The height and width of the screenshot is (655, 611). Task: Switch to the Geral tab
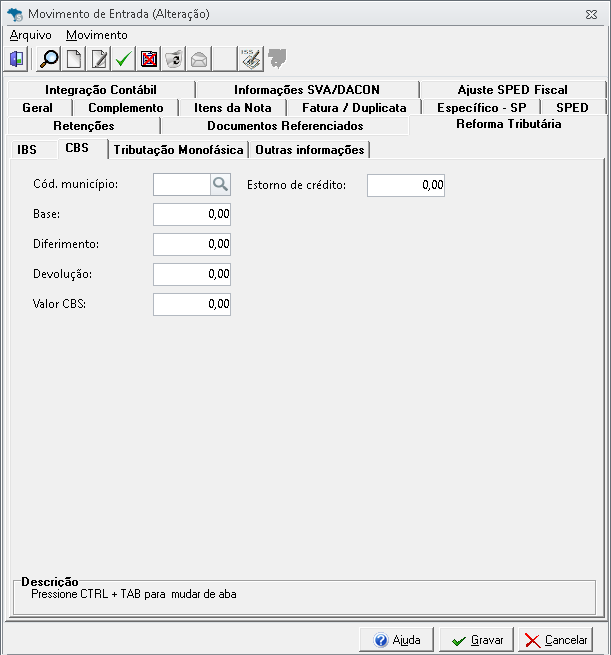(x=38, y=108)
